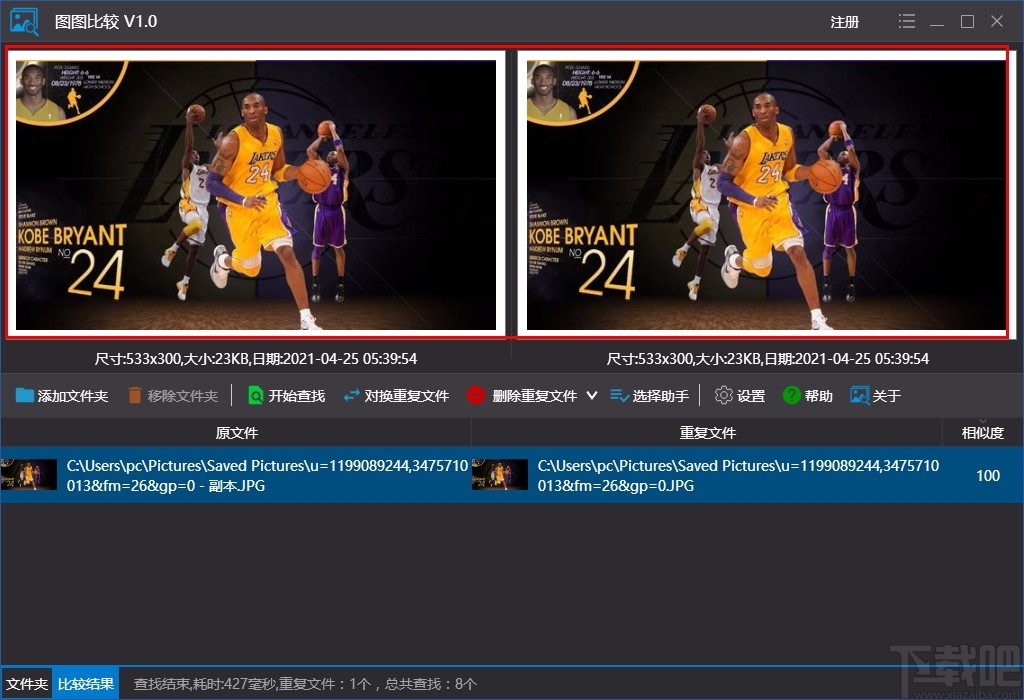Click similarity value 100
The width and height of the screenshot is (1024, 700).
[x=988, y=475]
